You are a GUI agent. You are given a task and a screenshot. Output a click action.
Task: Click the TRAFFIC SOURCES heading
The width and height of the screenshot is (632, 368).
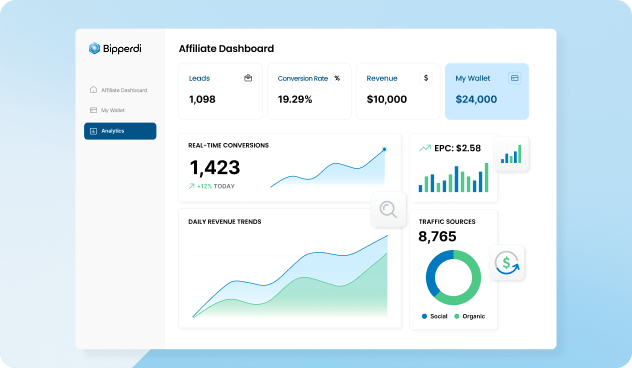pos(447,221)
